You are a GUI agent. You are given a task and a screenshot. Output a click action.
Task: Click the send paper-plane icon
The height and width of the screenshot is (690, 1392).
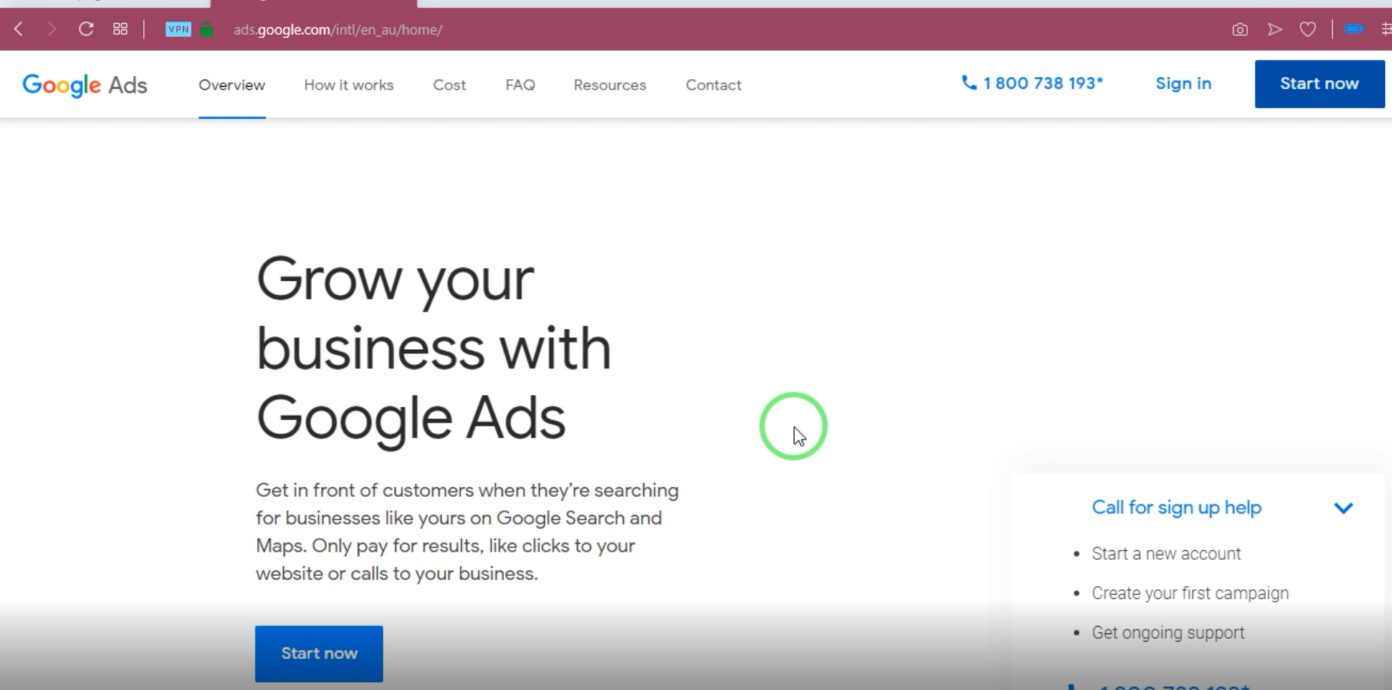tap(1274, 30)
